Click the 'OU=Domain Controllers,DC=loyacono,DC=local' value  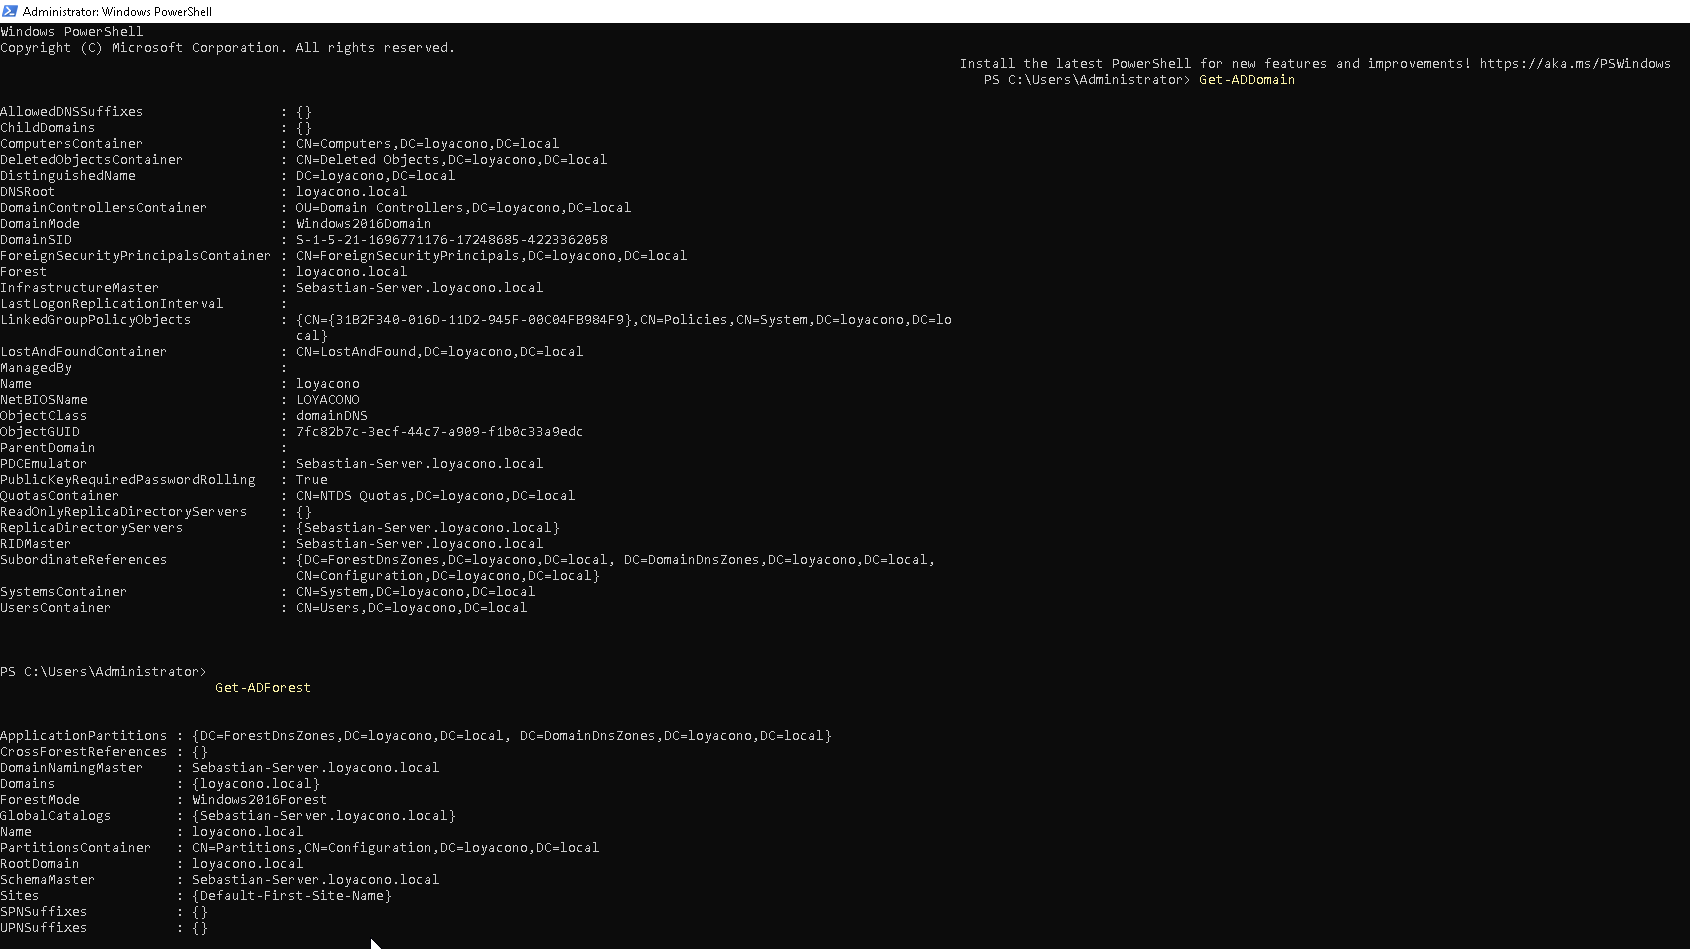(463, 208)
